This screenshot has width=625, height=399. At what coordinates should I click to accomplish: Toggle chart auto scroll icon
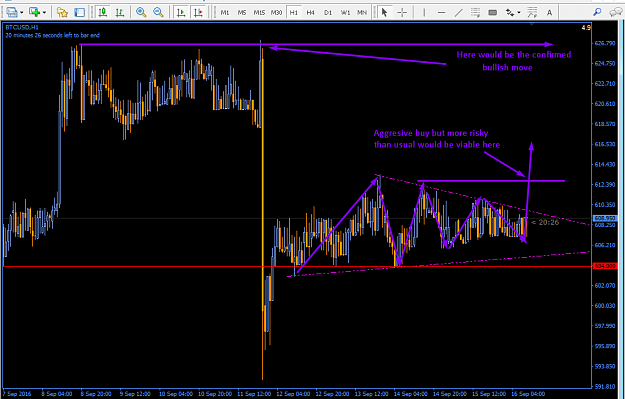[181, 12]
